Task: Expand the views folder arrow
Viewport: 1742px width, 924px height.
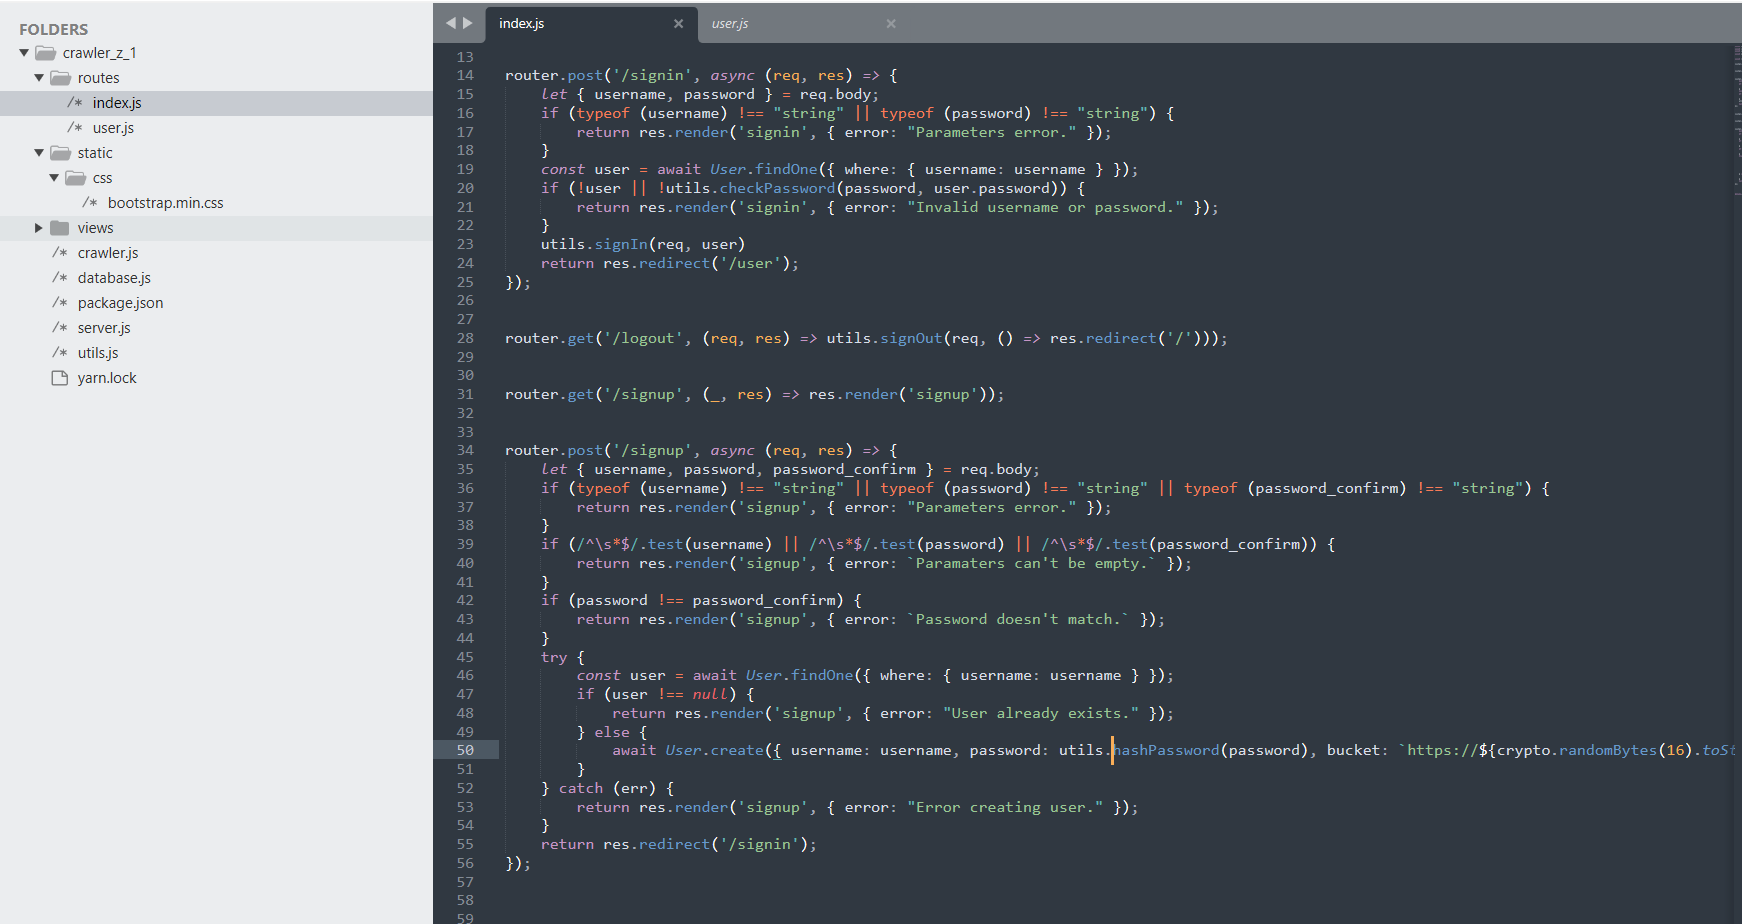Action: coord(39,228)
